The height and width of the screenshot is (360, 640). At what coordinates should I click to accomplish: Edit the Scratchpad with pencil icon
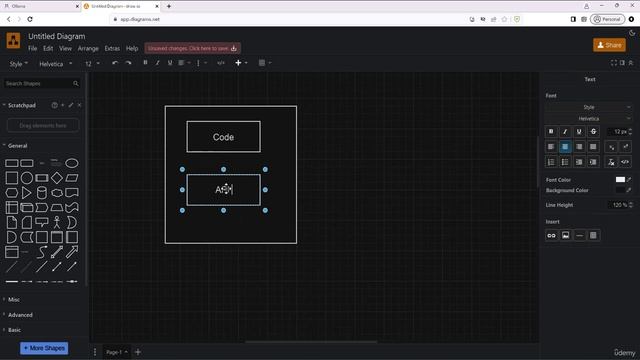point(71,105)
